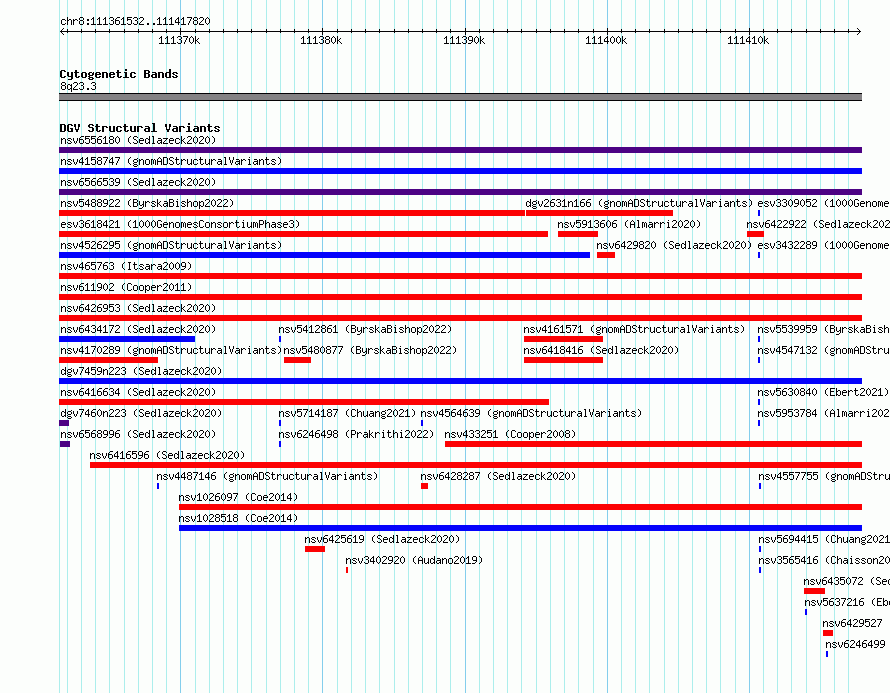This screenshot has height=693, width=890.
Task: Click the nsv1026097 (Coe2014) label
Action: (238, 497)
